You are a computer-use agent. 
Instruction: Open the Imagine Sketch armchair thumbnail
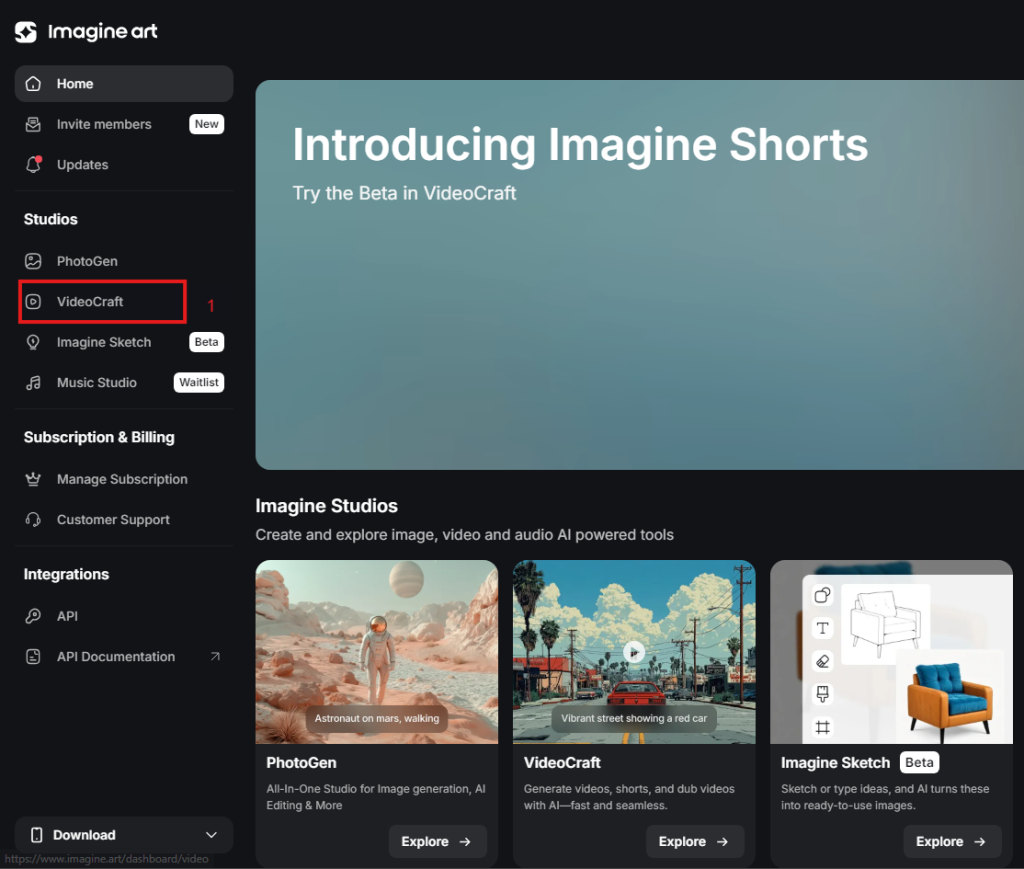891,652
